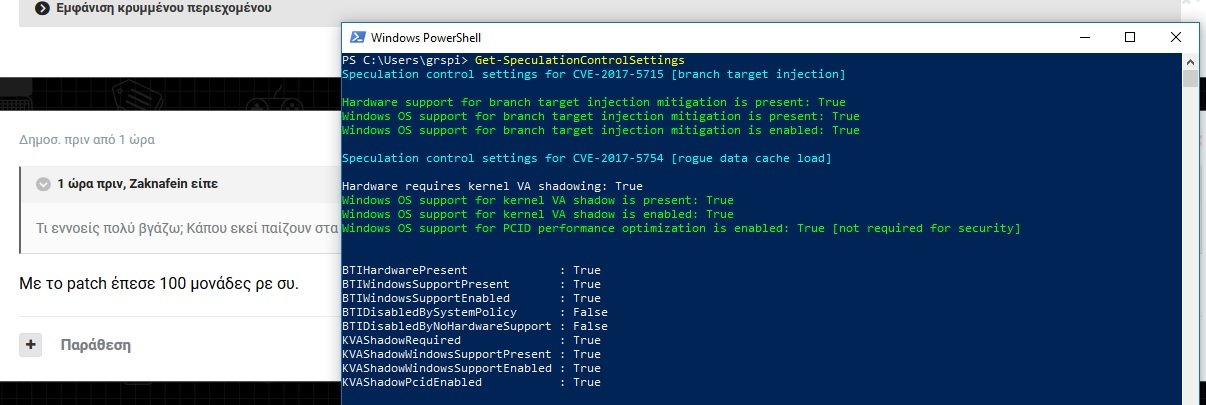
Task: Click the PowerShell vertical scrollbar thumb
Action: click(1190, 79)
